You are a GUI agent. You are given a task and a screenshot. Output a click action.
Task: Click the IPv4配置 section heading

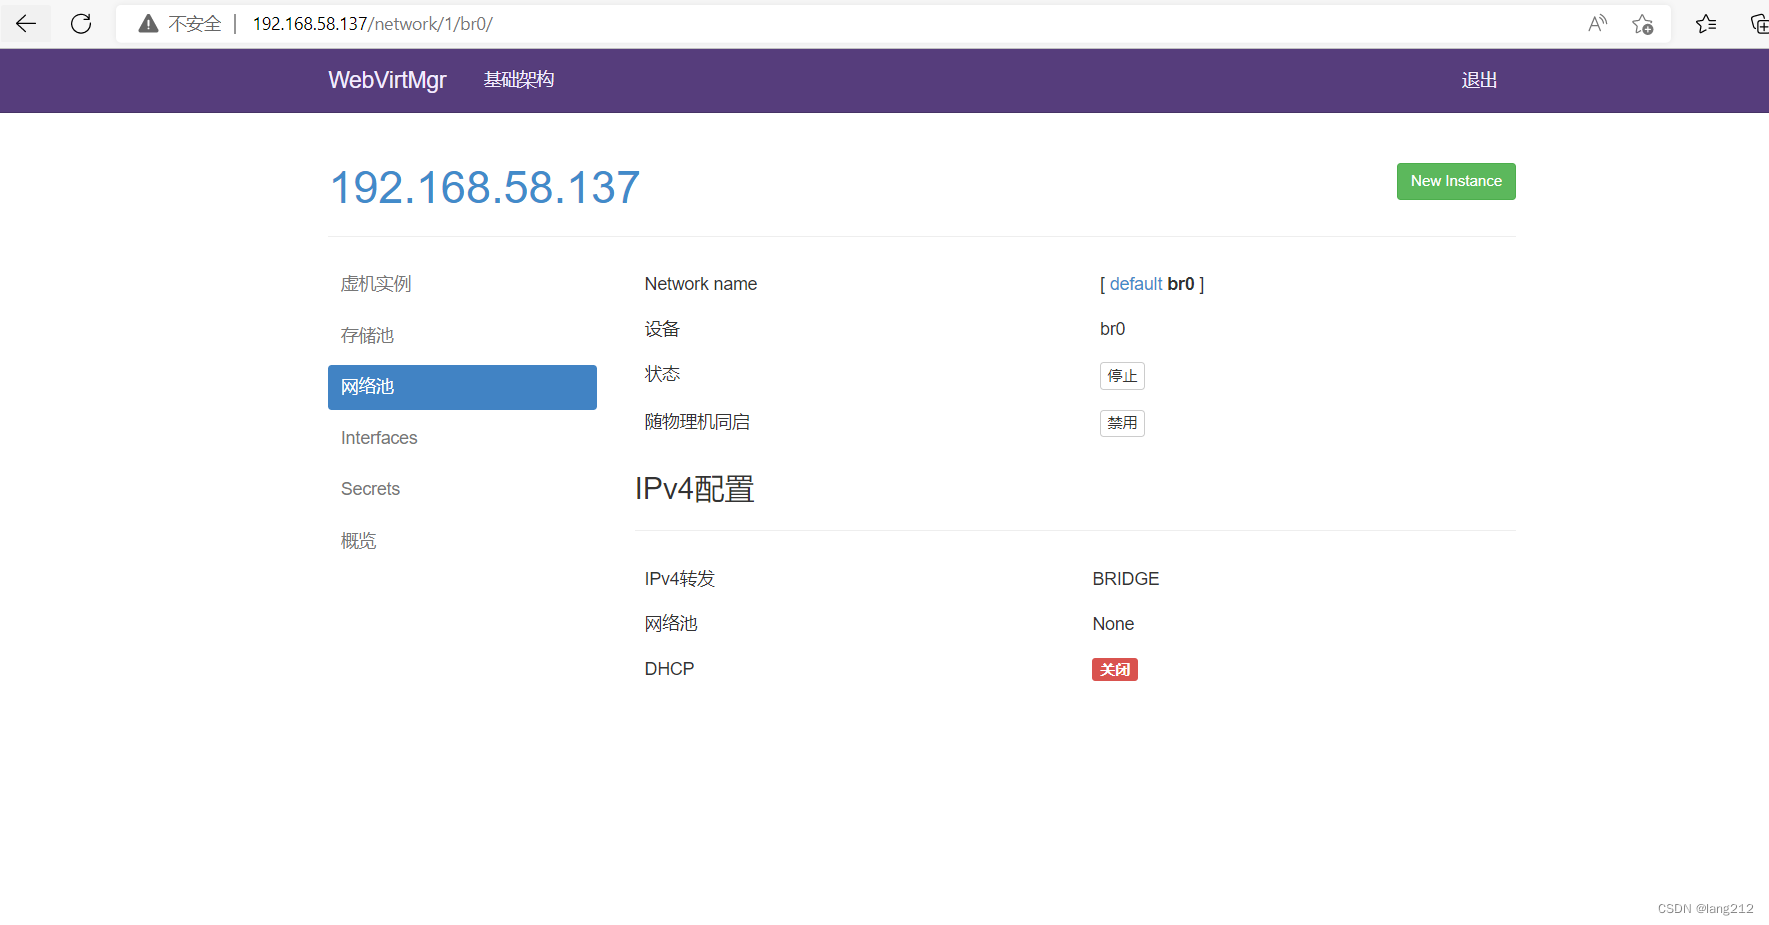[x=695, y=489]
